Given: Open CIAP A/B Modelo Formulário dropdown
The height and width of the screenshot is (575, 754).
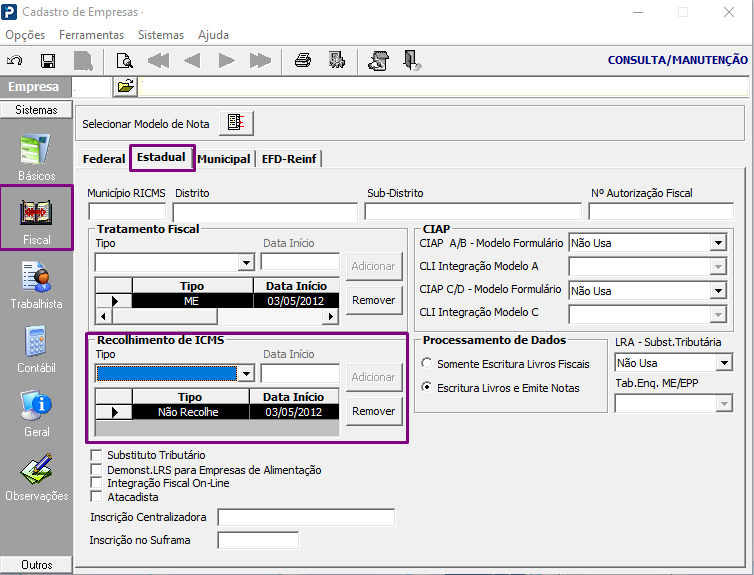Looking at the screenshot, I should pos(718,242).
